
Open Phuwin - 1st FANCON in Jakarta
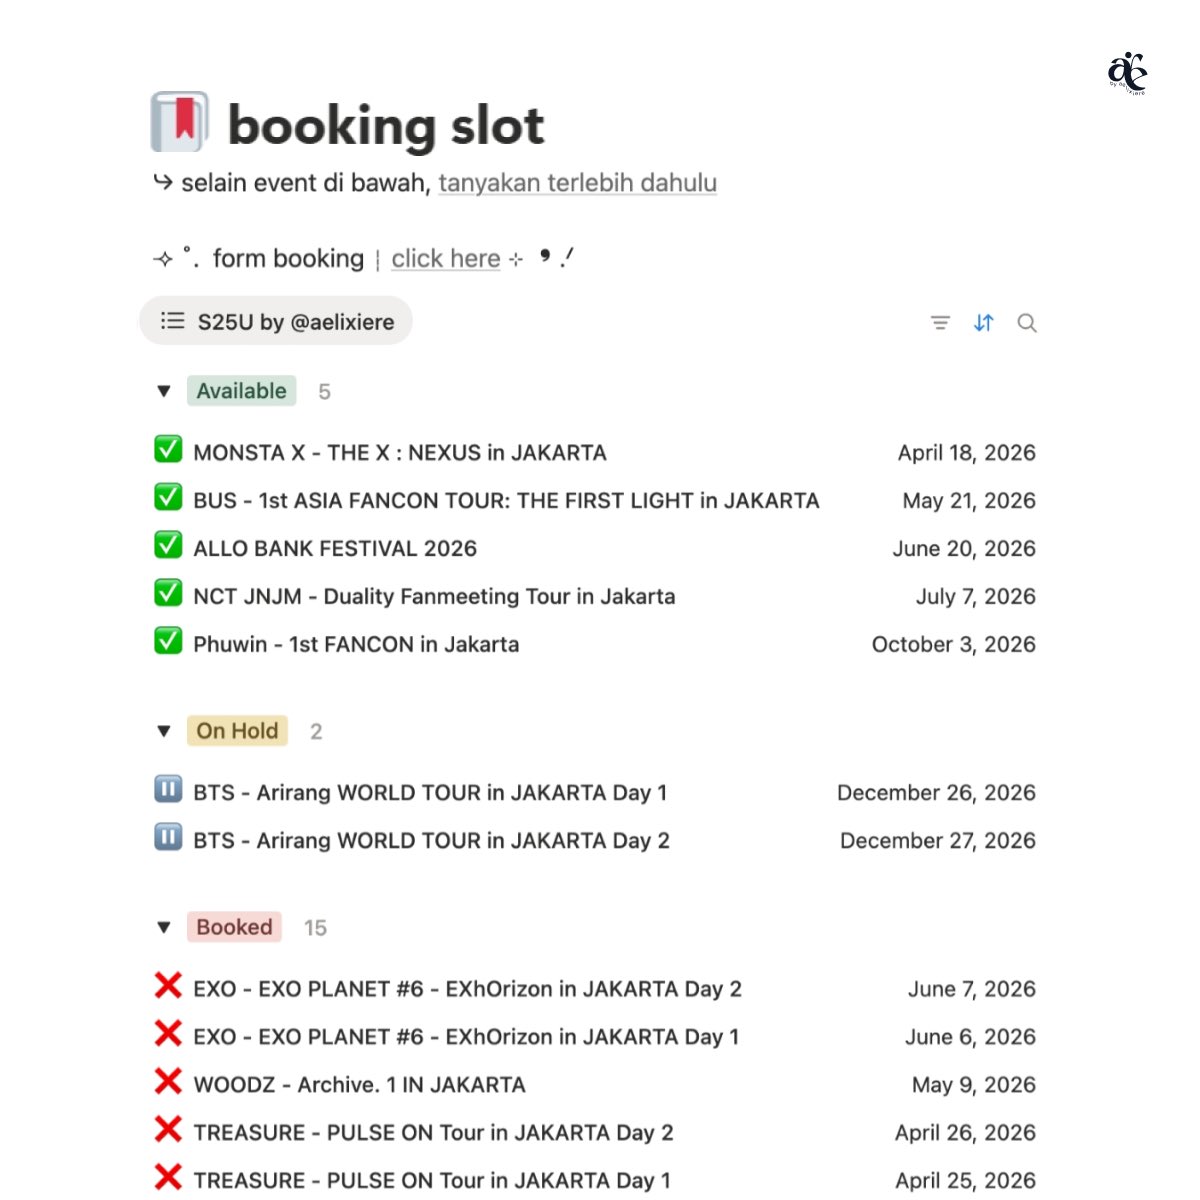tap(356, 645)
